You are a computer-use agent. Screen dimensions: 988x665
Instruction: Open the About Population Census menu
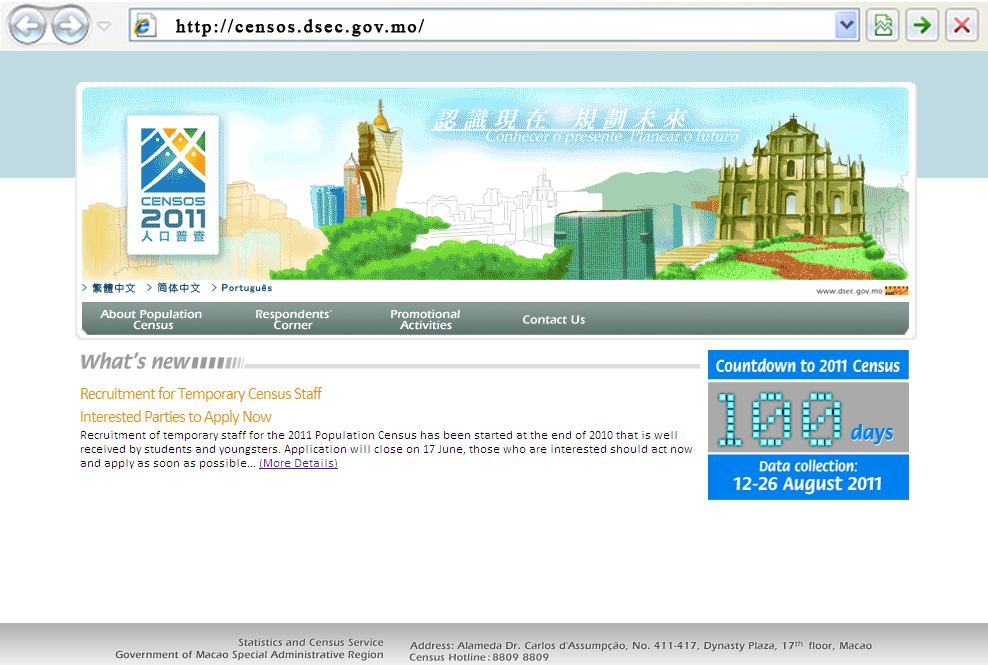[151, 320]
